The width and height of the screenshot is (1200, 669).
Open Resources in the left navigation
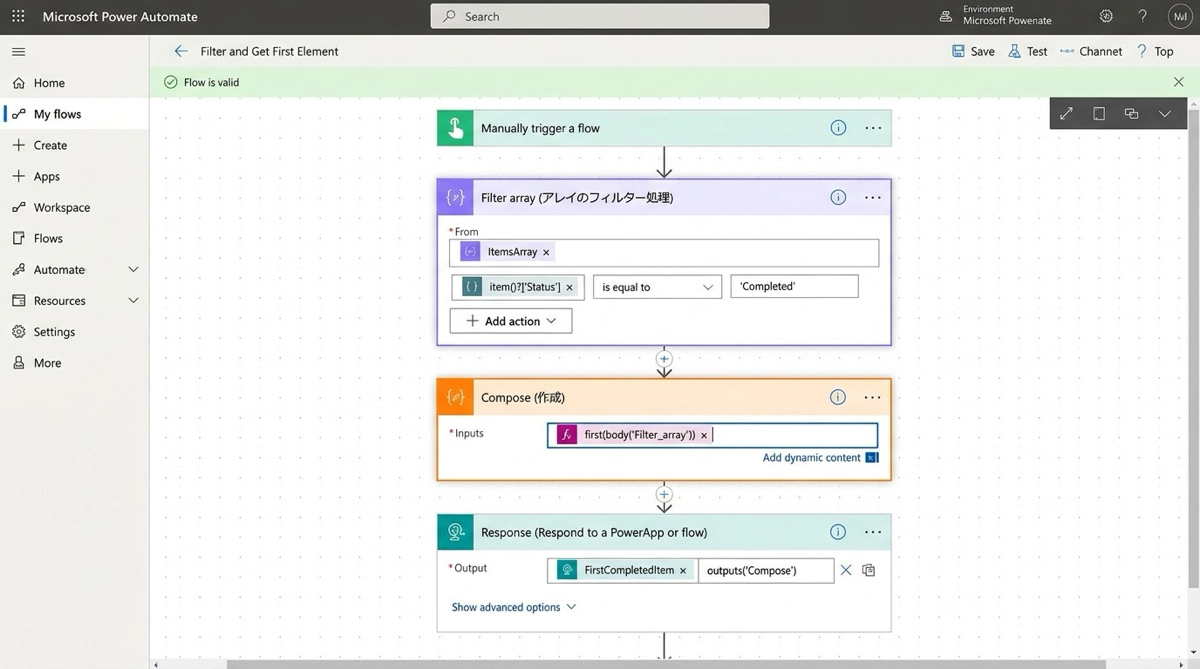(x=59, y=301)
